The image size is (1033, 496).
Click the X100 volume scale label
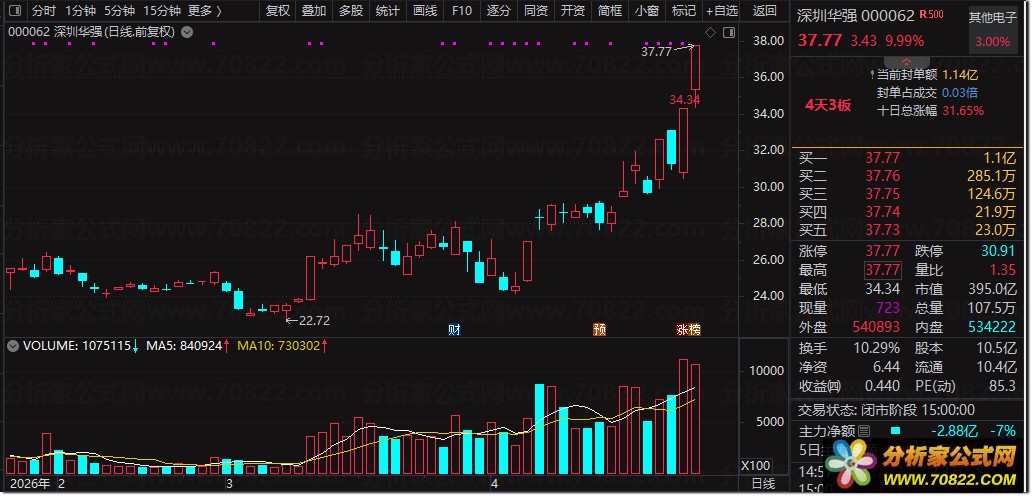tap(756, 465)
